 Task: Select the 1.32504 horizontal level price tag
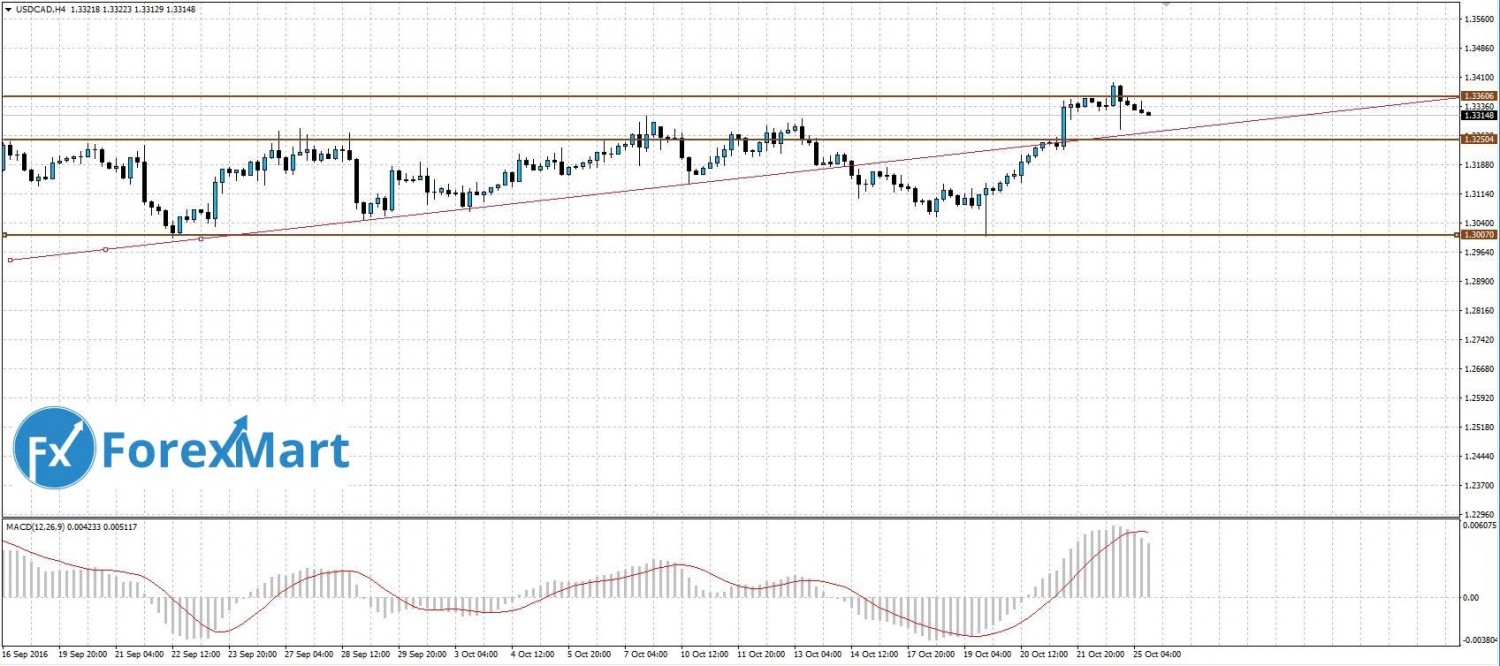(1478, 139)
